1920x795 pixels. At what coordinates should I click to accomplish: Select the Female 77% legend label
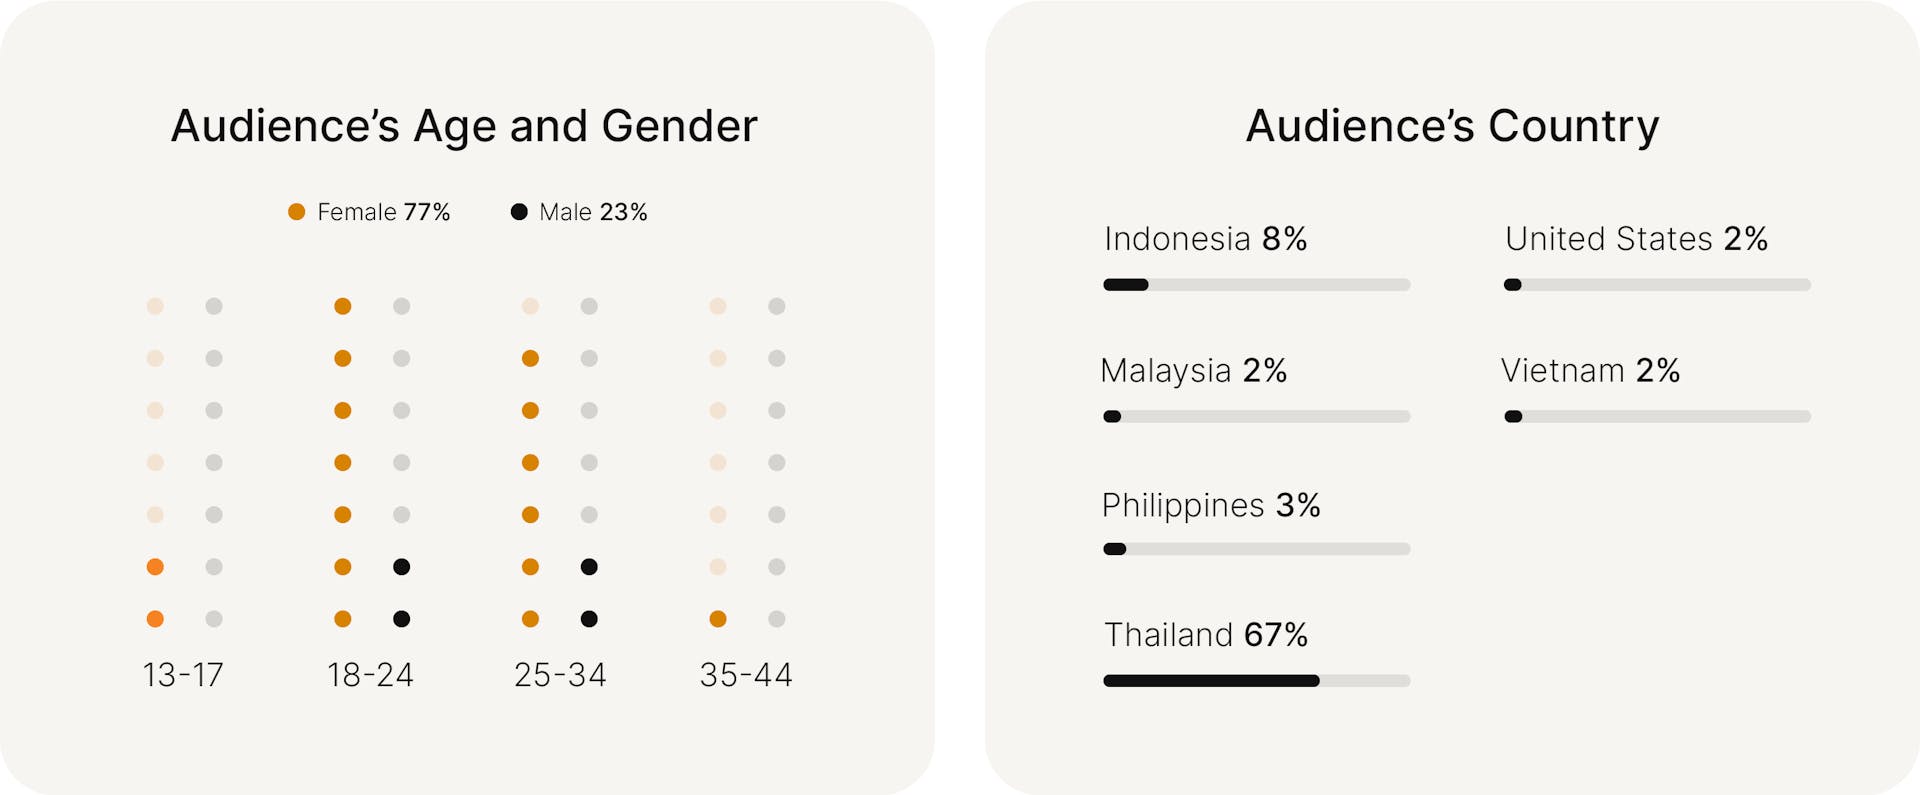click(x=383, y=212)
